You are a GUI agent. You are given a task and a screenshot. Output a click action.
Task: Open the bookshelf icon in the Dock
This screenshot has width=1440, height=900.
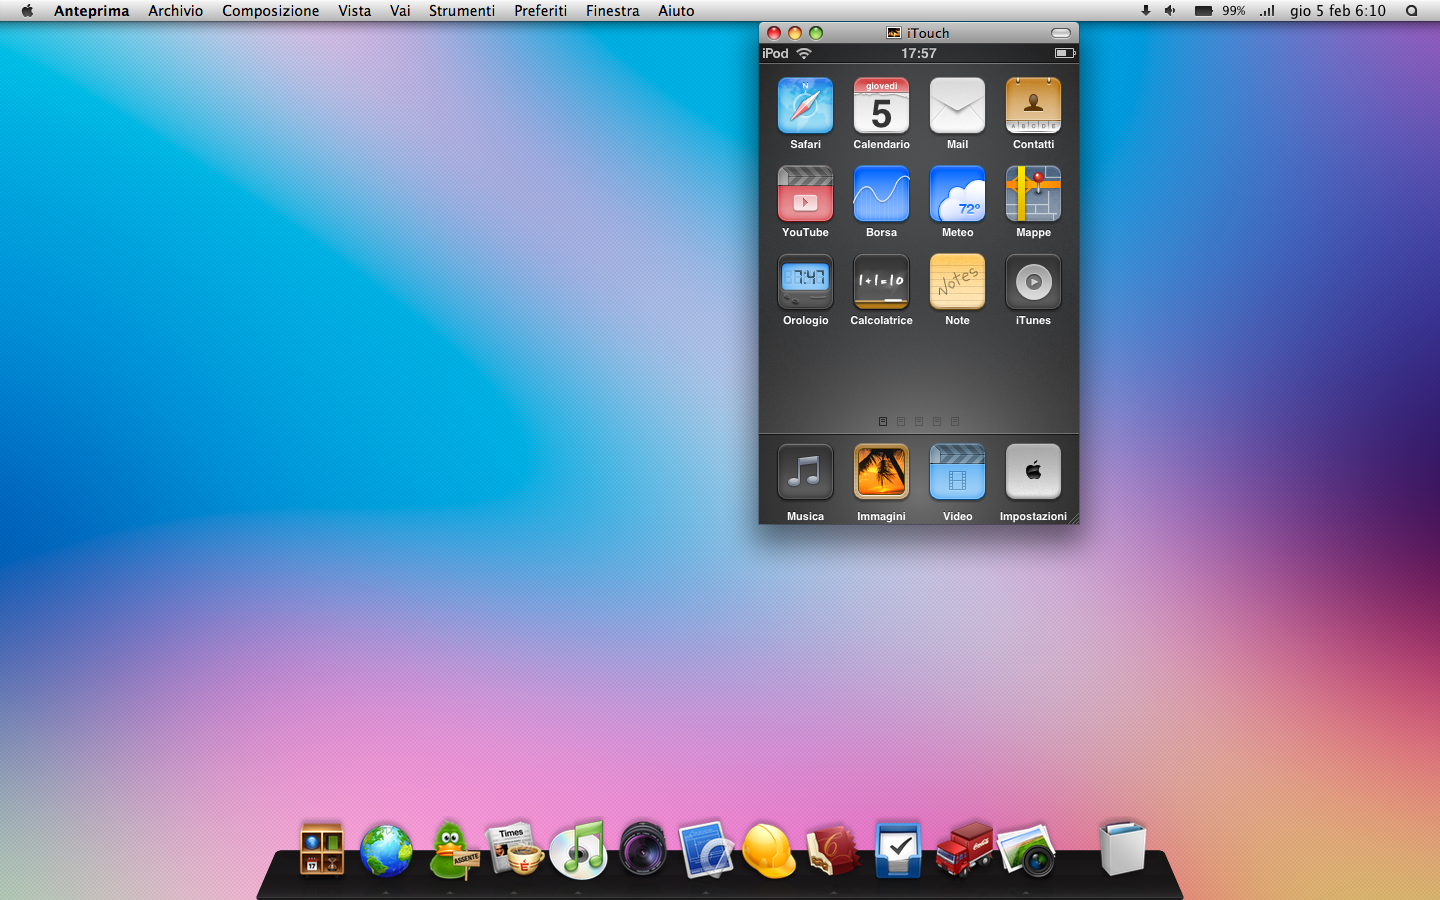coord(322,849)
